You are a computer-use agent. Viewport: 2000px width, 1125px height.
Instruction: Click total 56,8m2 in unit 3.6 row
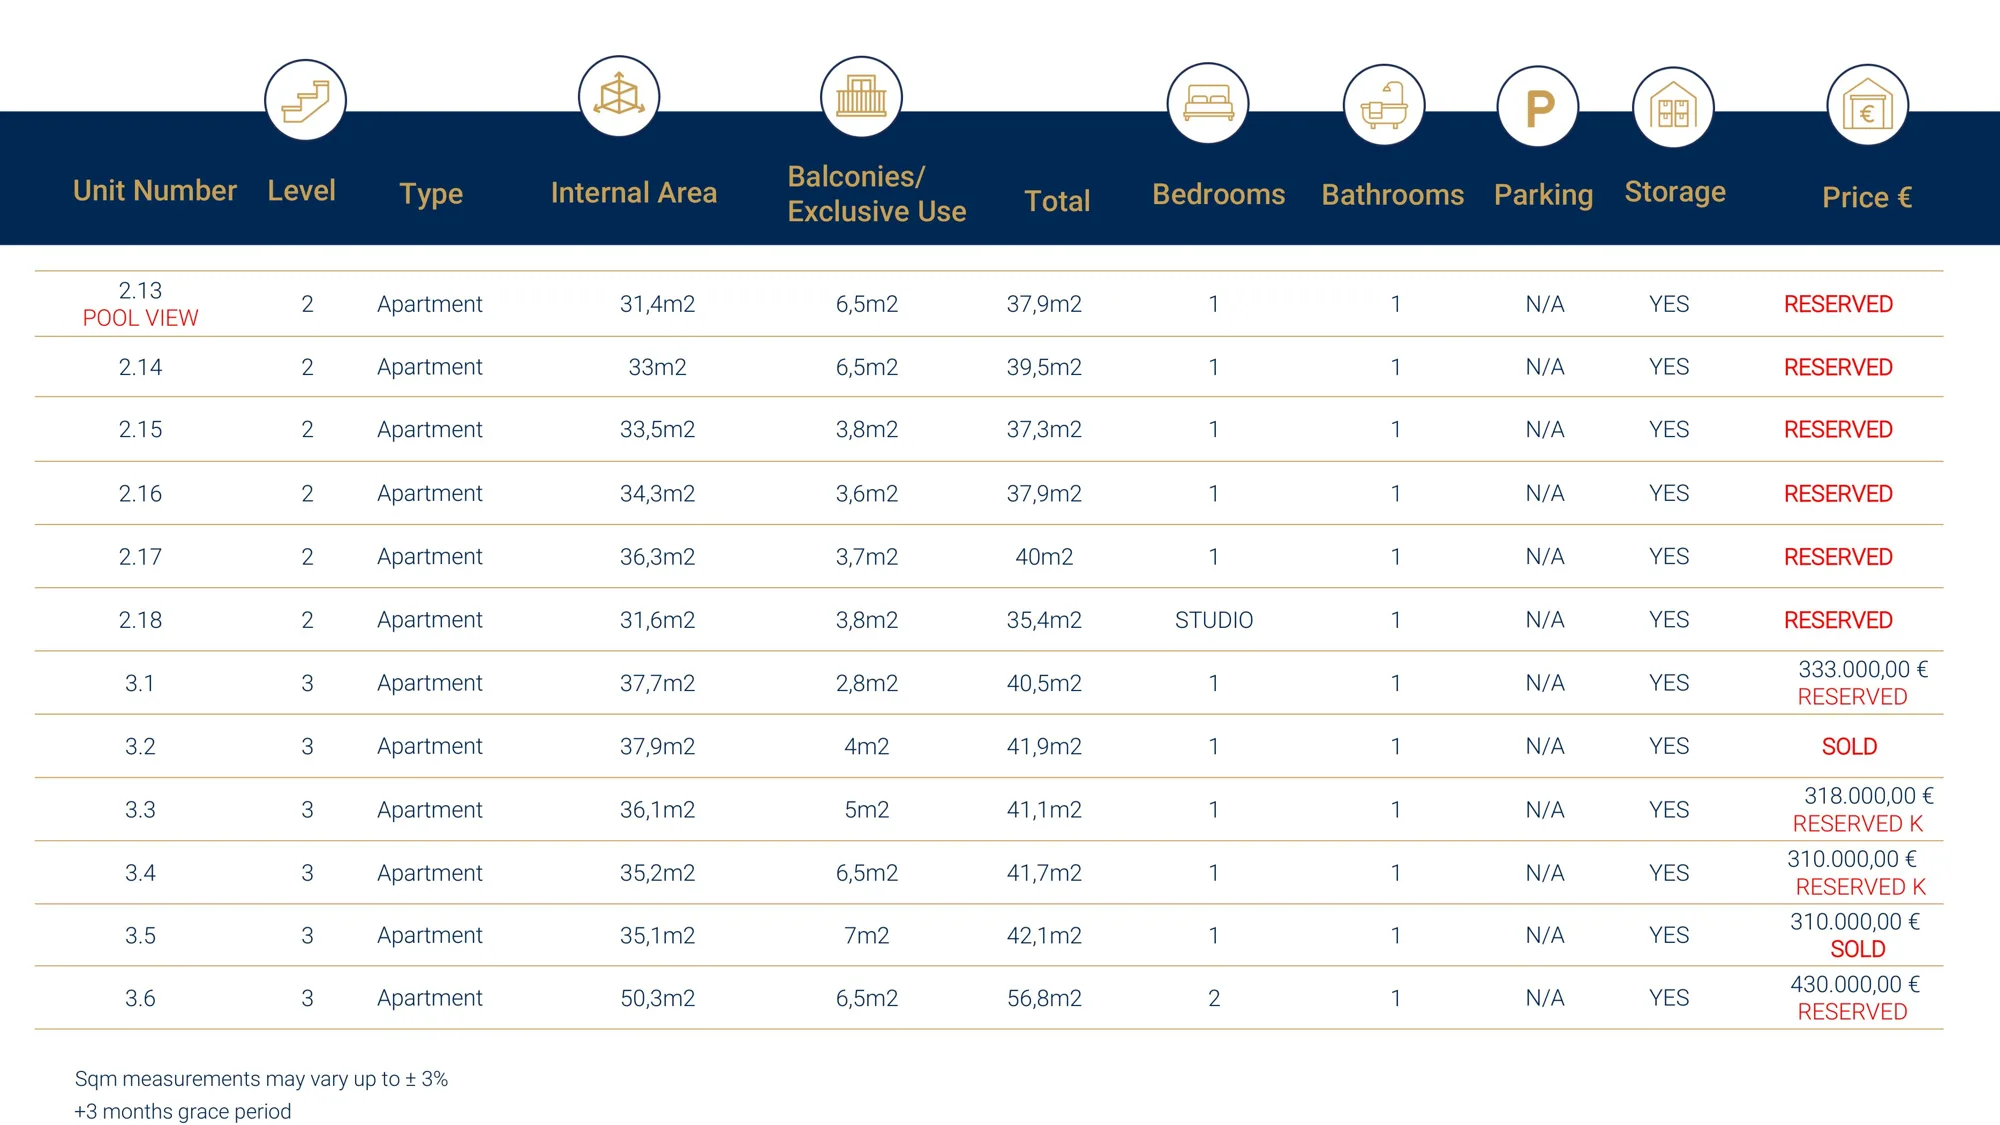pos(1044,998)
